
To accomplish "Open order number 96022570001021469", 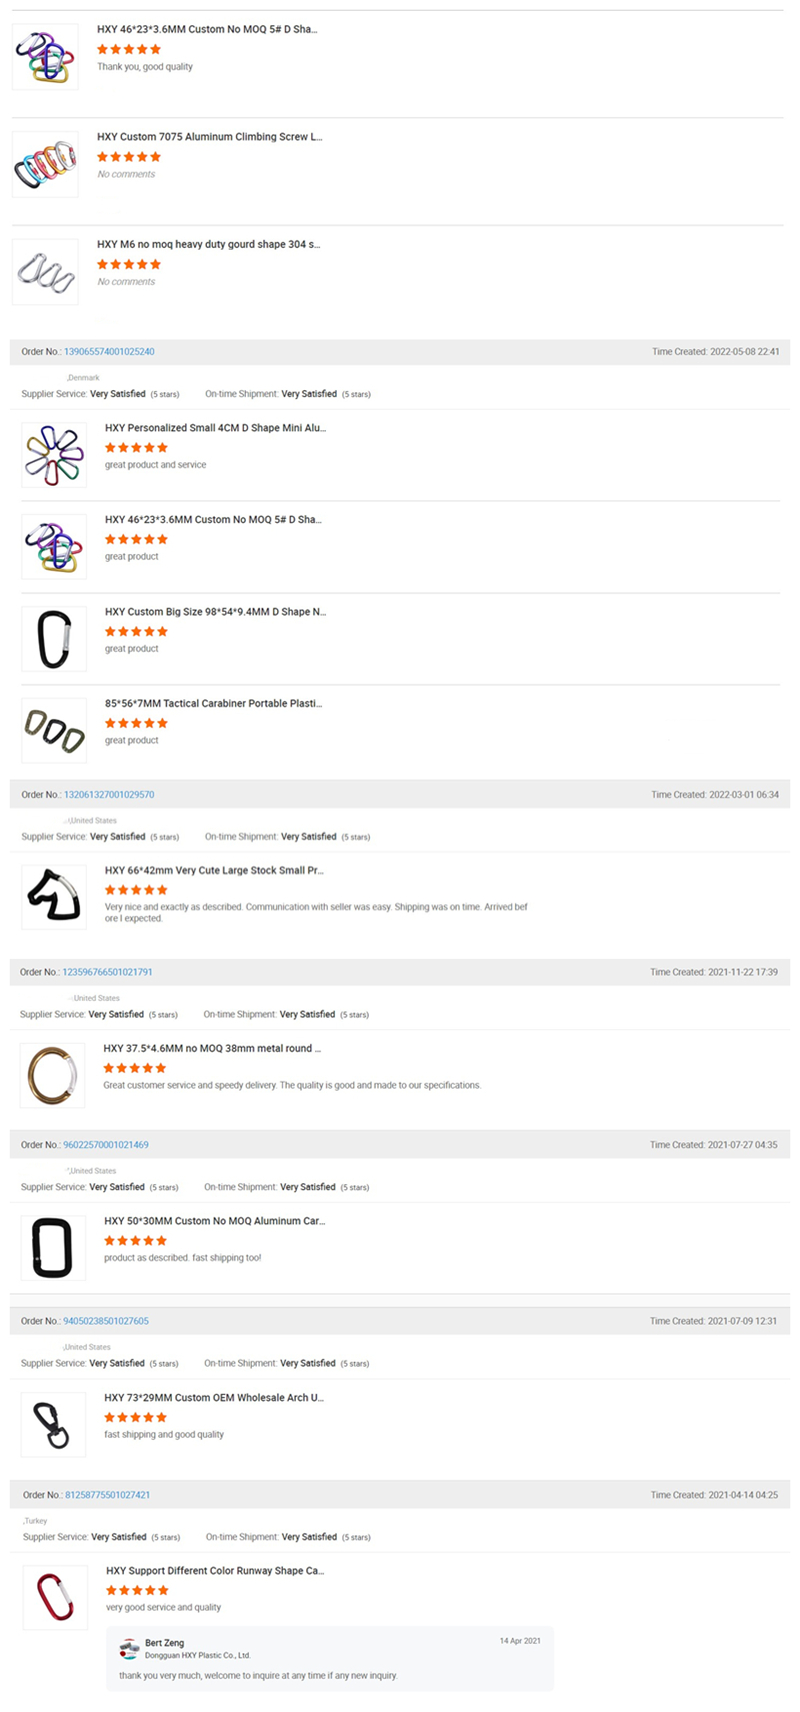I will pyautogui.click(x=106, y=1145).
